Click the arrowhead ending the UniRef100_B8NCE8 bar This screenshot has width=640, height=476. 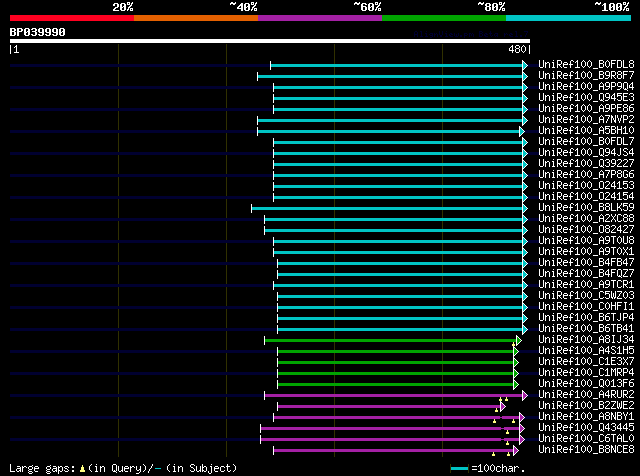point(516,451)
